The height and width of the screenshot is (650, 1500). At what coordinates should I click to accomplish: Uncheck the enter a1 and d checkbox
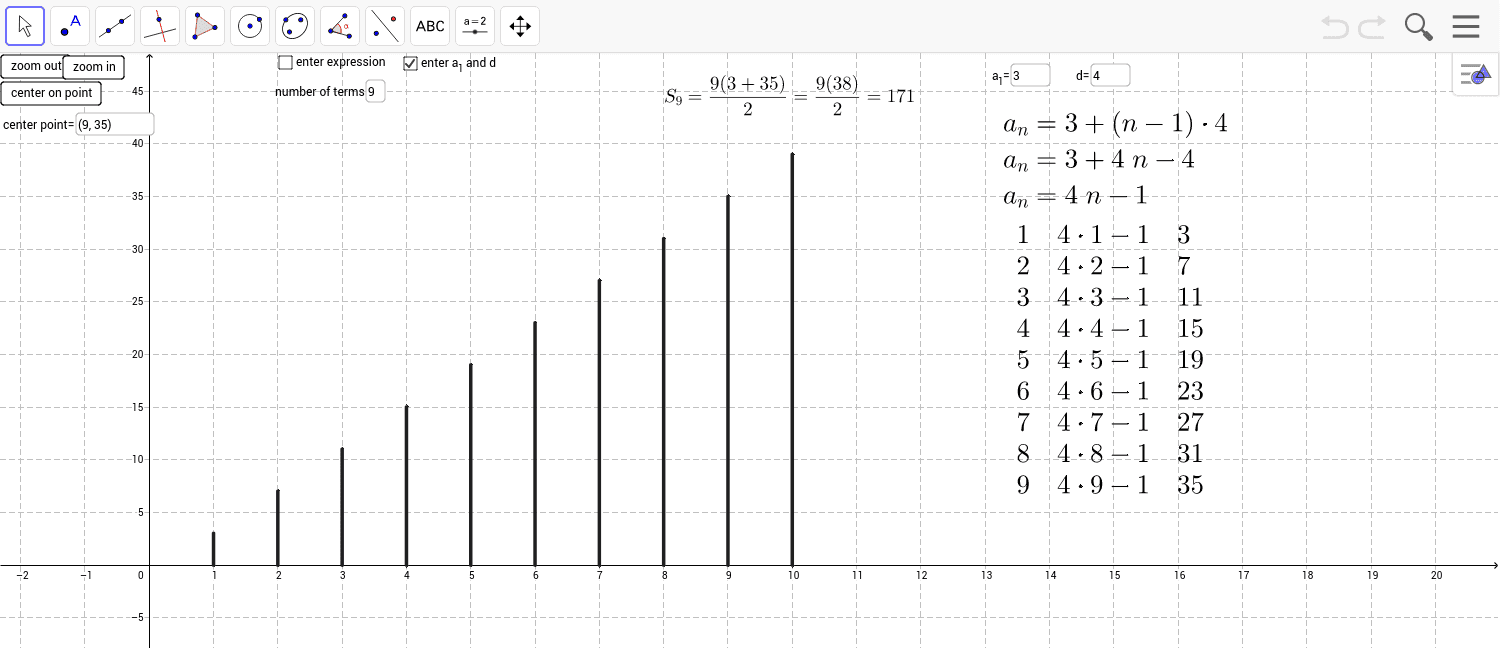click(x=410, y=63)
